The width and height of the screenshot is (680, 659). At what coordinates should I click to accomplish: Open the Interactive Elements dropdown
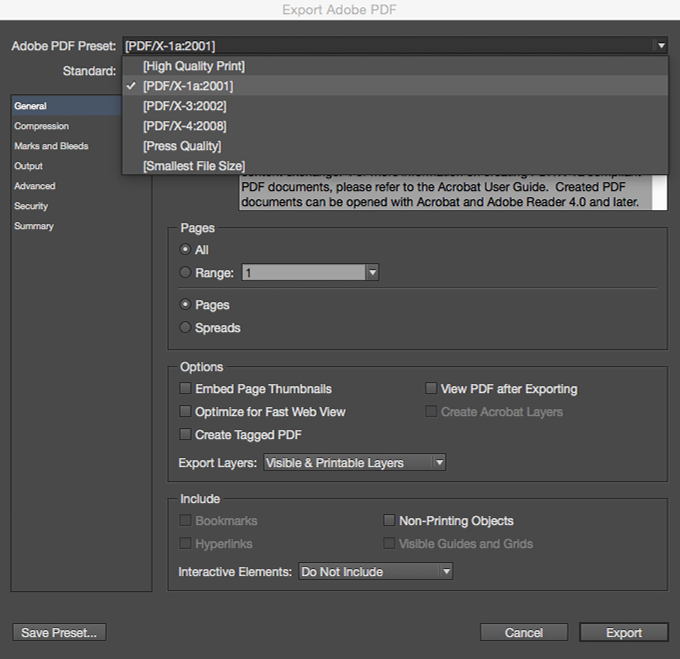coord(376,571)
